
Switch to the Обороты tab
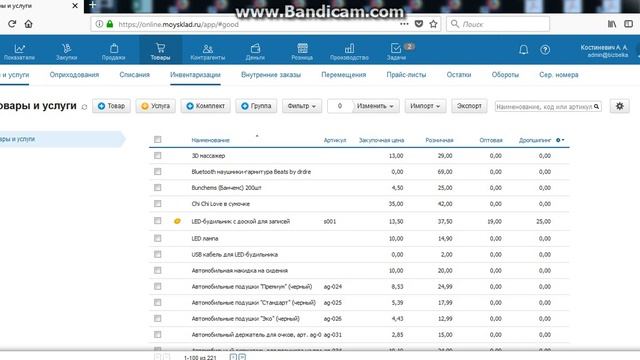[505, 75]
